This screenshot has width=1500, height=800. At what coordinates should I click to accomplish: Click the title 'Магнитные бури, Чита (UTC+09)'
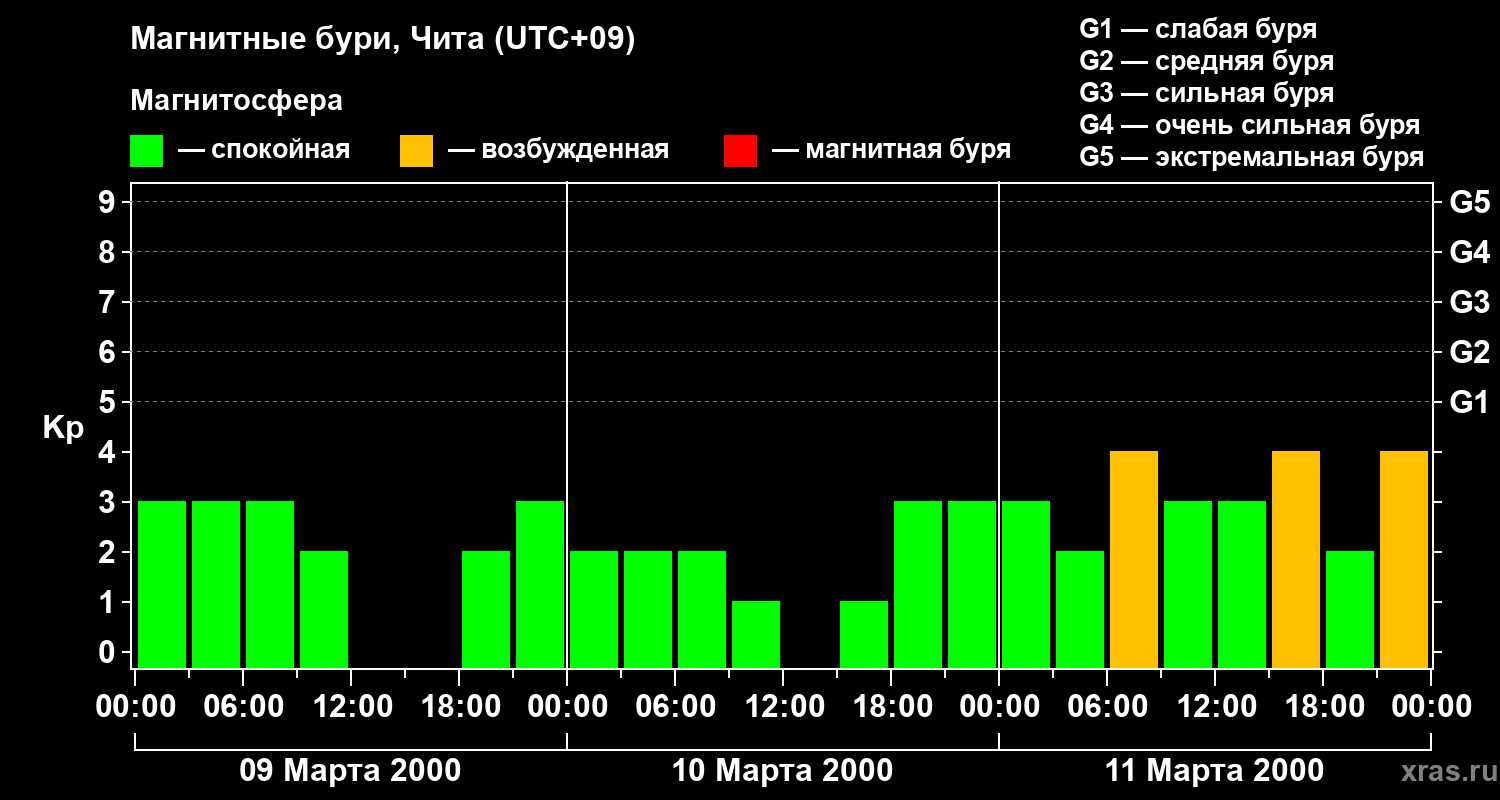(383, 40)
